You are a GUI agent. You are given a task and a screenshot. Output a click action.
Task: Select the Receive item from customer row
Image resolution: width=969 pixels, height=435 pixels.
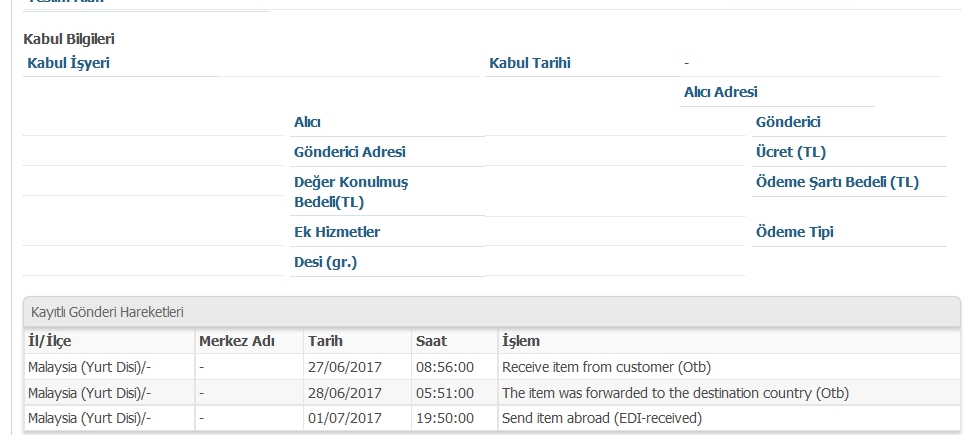492,367
